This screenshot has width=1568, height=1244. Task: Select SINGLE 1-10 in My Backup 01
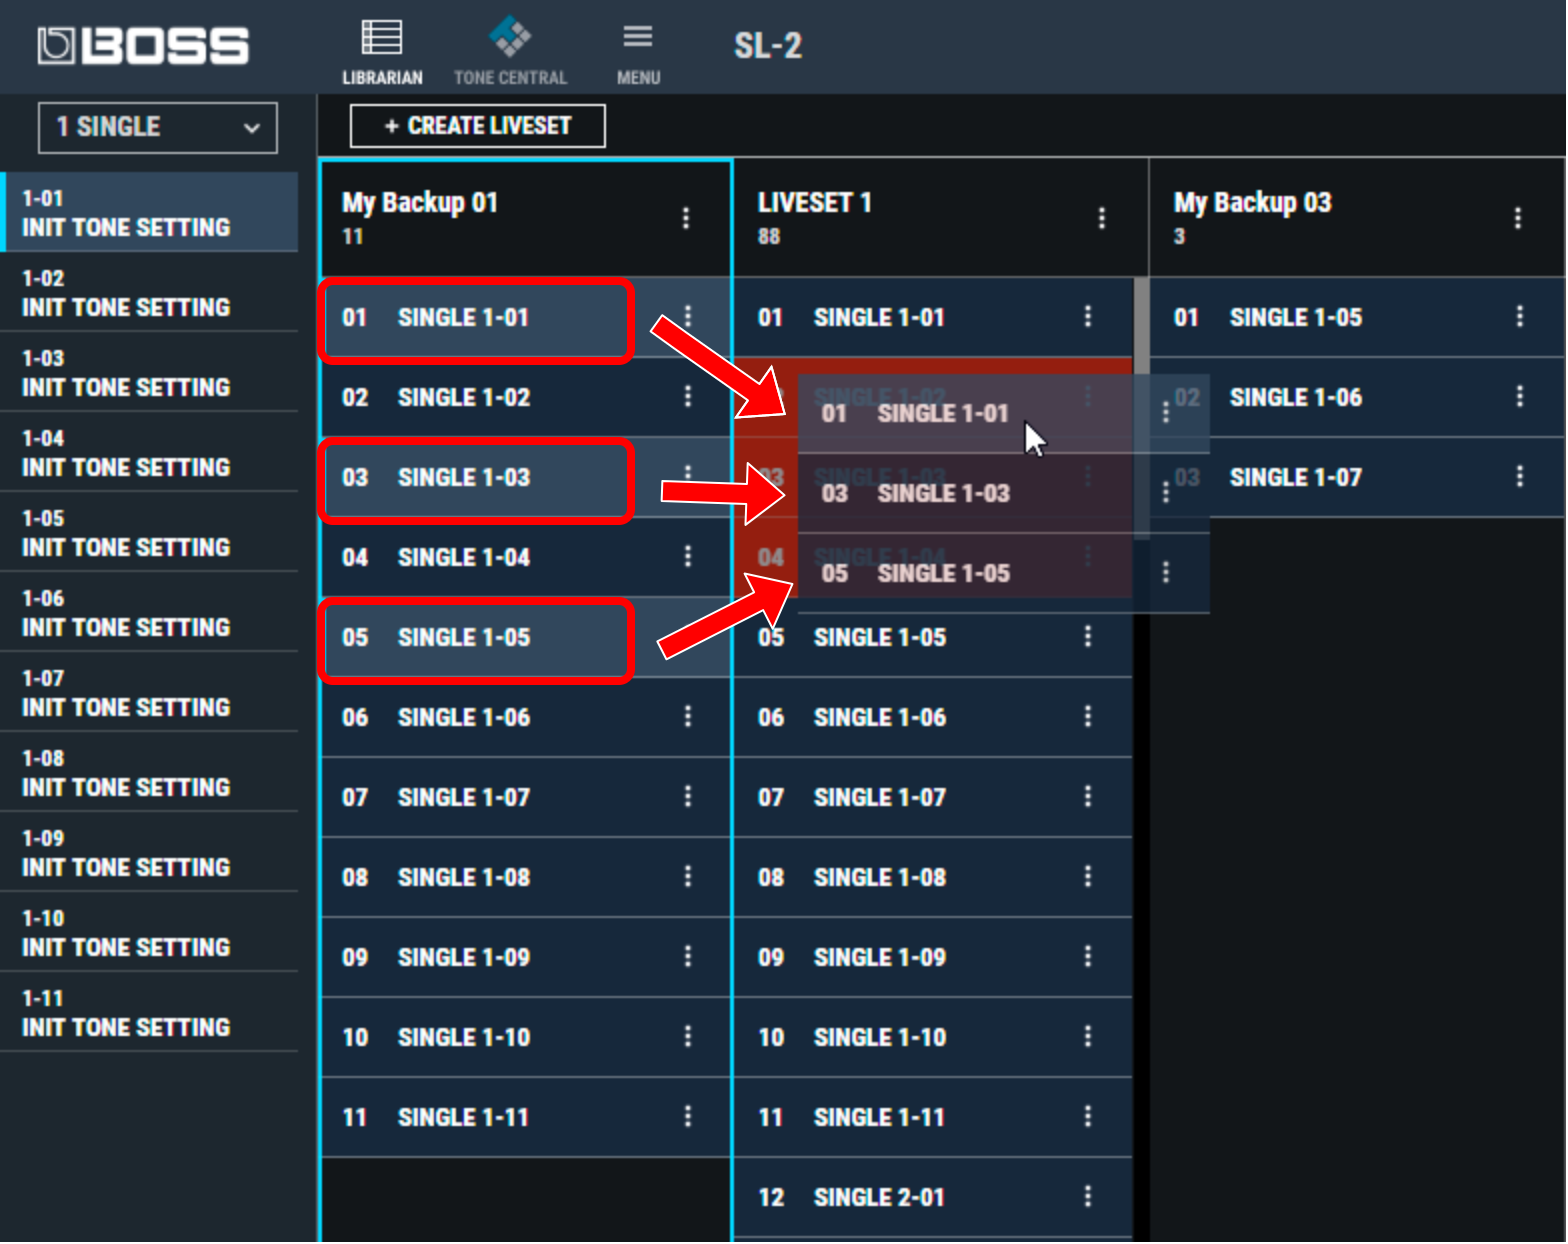(526, 1037)
